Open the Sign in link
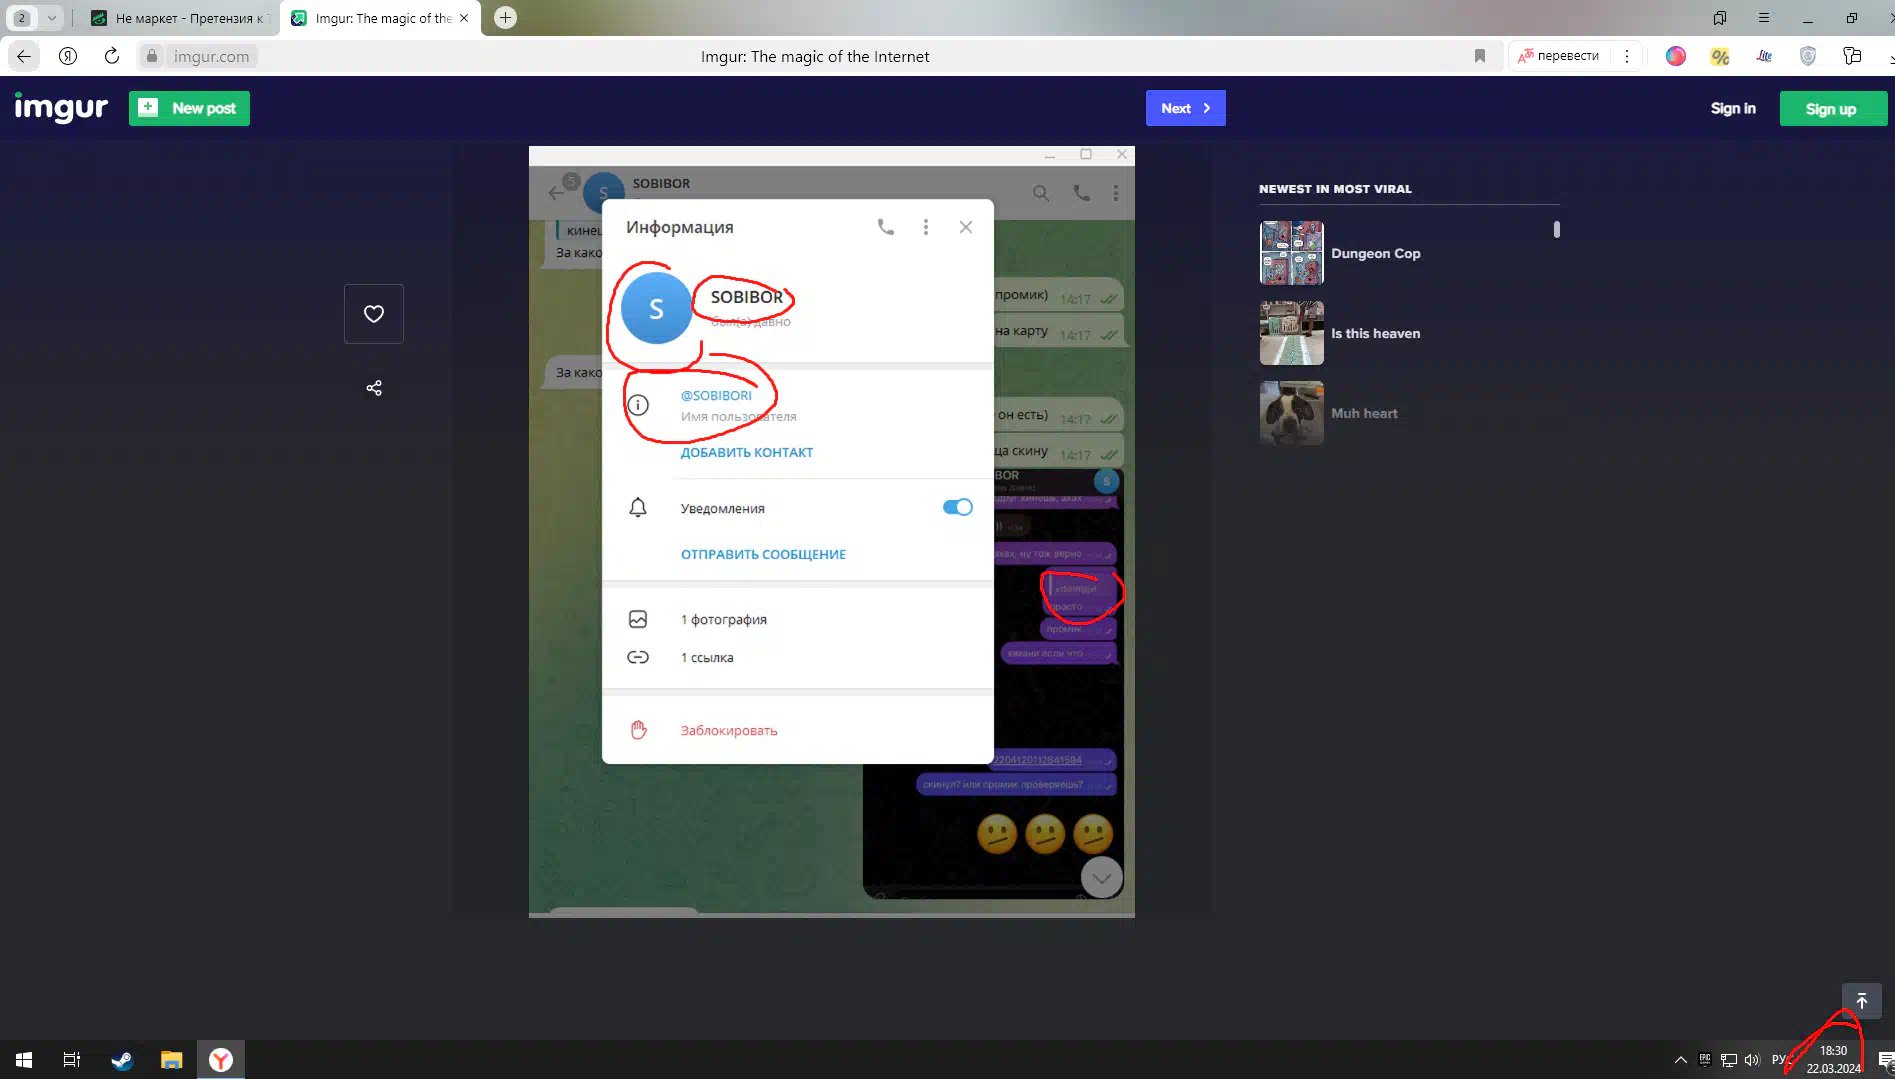Viewport: 1895px width, 1079px height. (1733, 108)
